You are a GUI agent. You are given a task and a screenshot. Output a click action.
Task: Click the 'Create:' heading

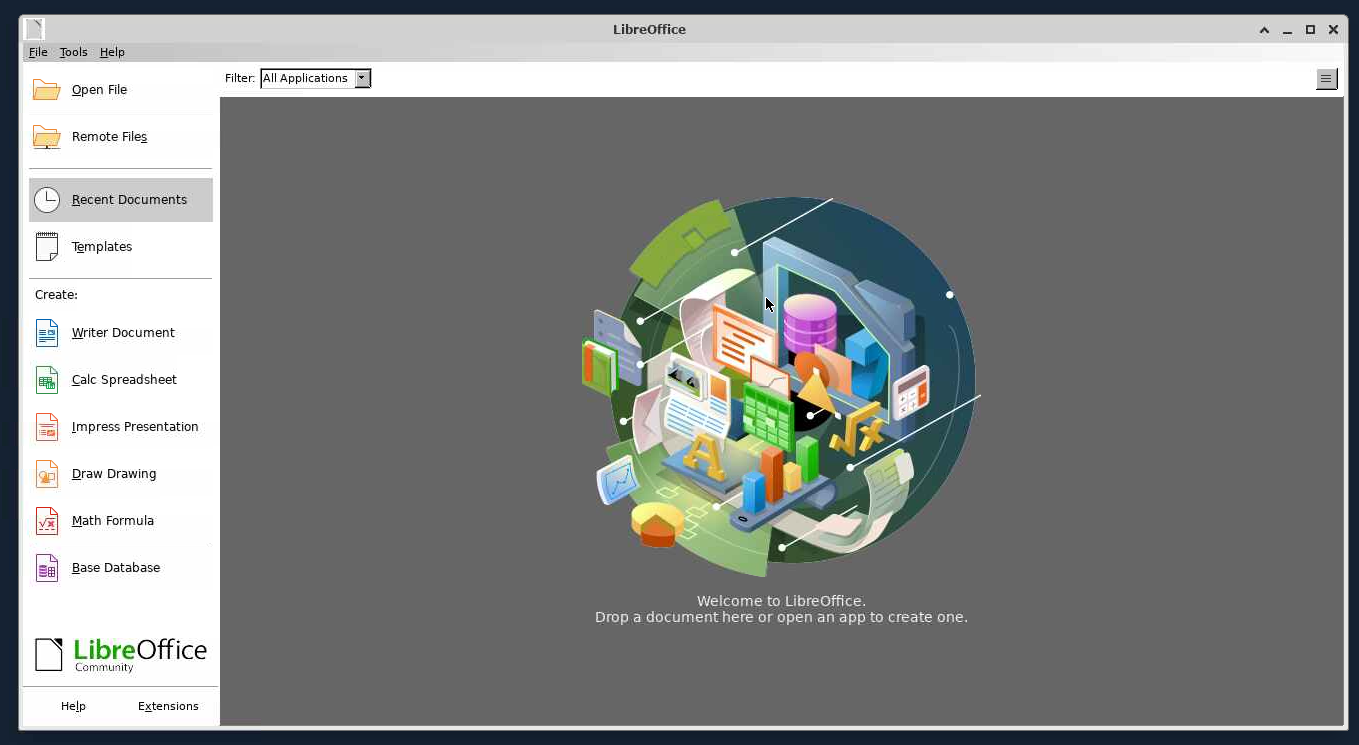coord(56,295)
